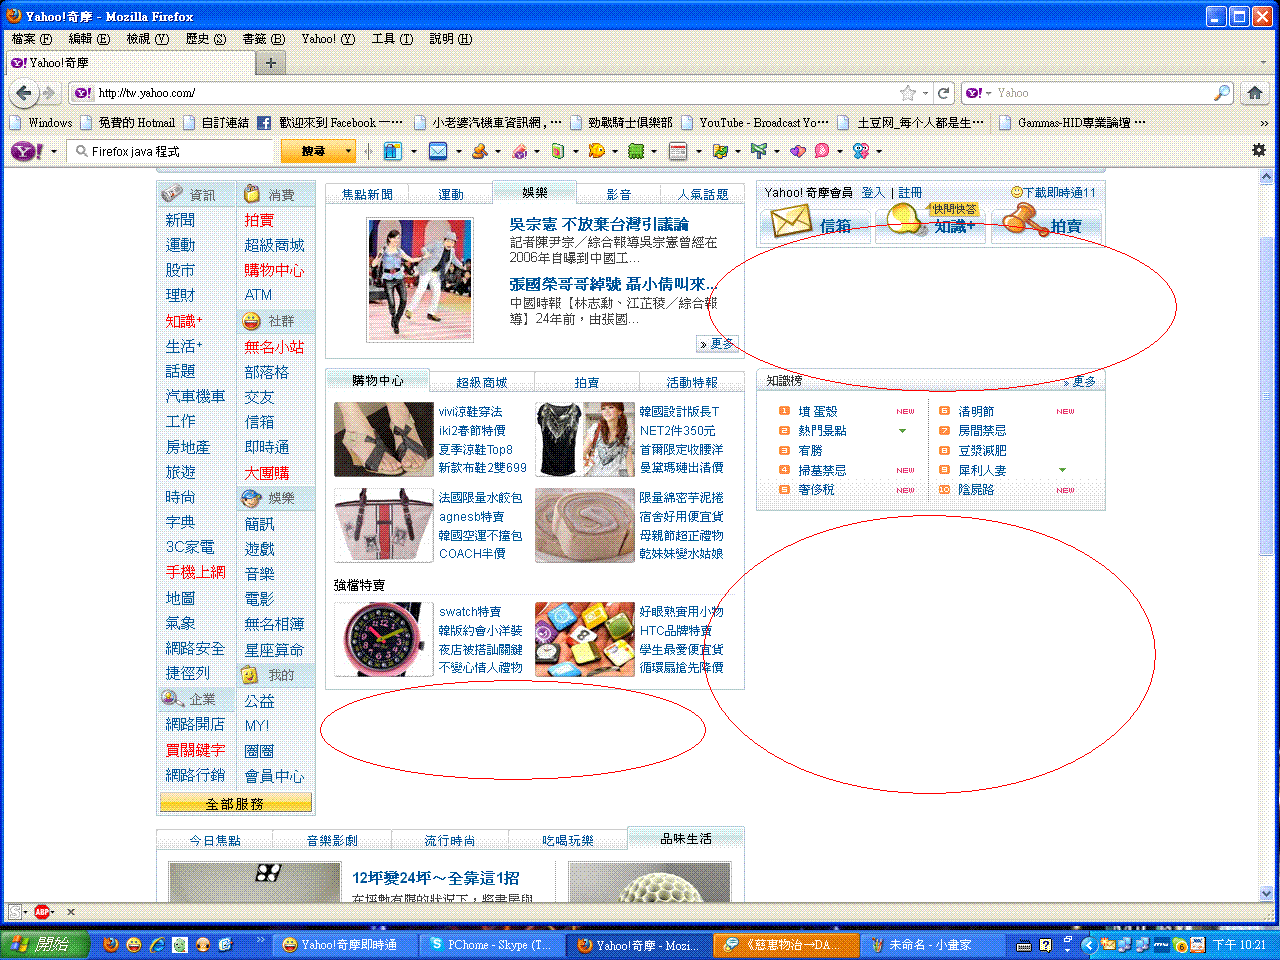Go back using the Firefox back arrow
Viewport: 1280px width, 960px height.
point(24,93)
